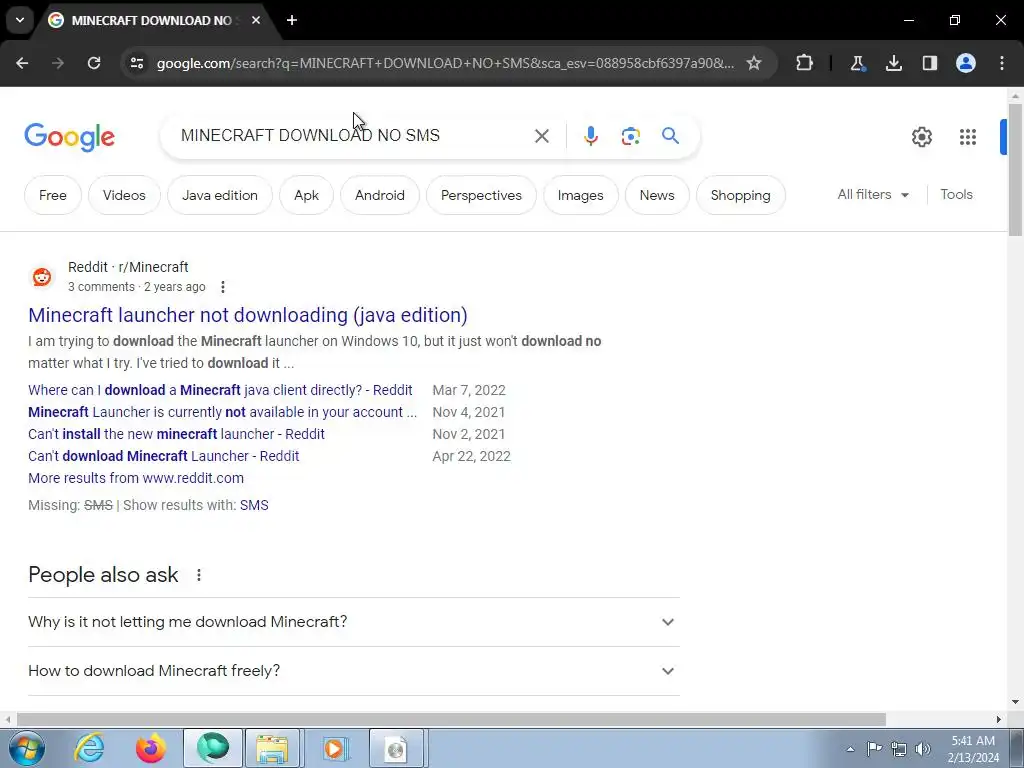The height and width of the screenshot is (768, 1024).
Task: Click the Reddit result favicon
Action: click(x=42, y=277)
